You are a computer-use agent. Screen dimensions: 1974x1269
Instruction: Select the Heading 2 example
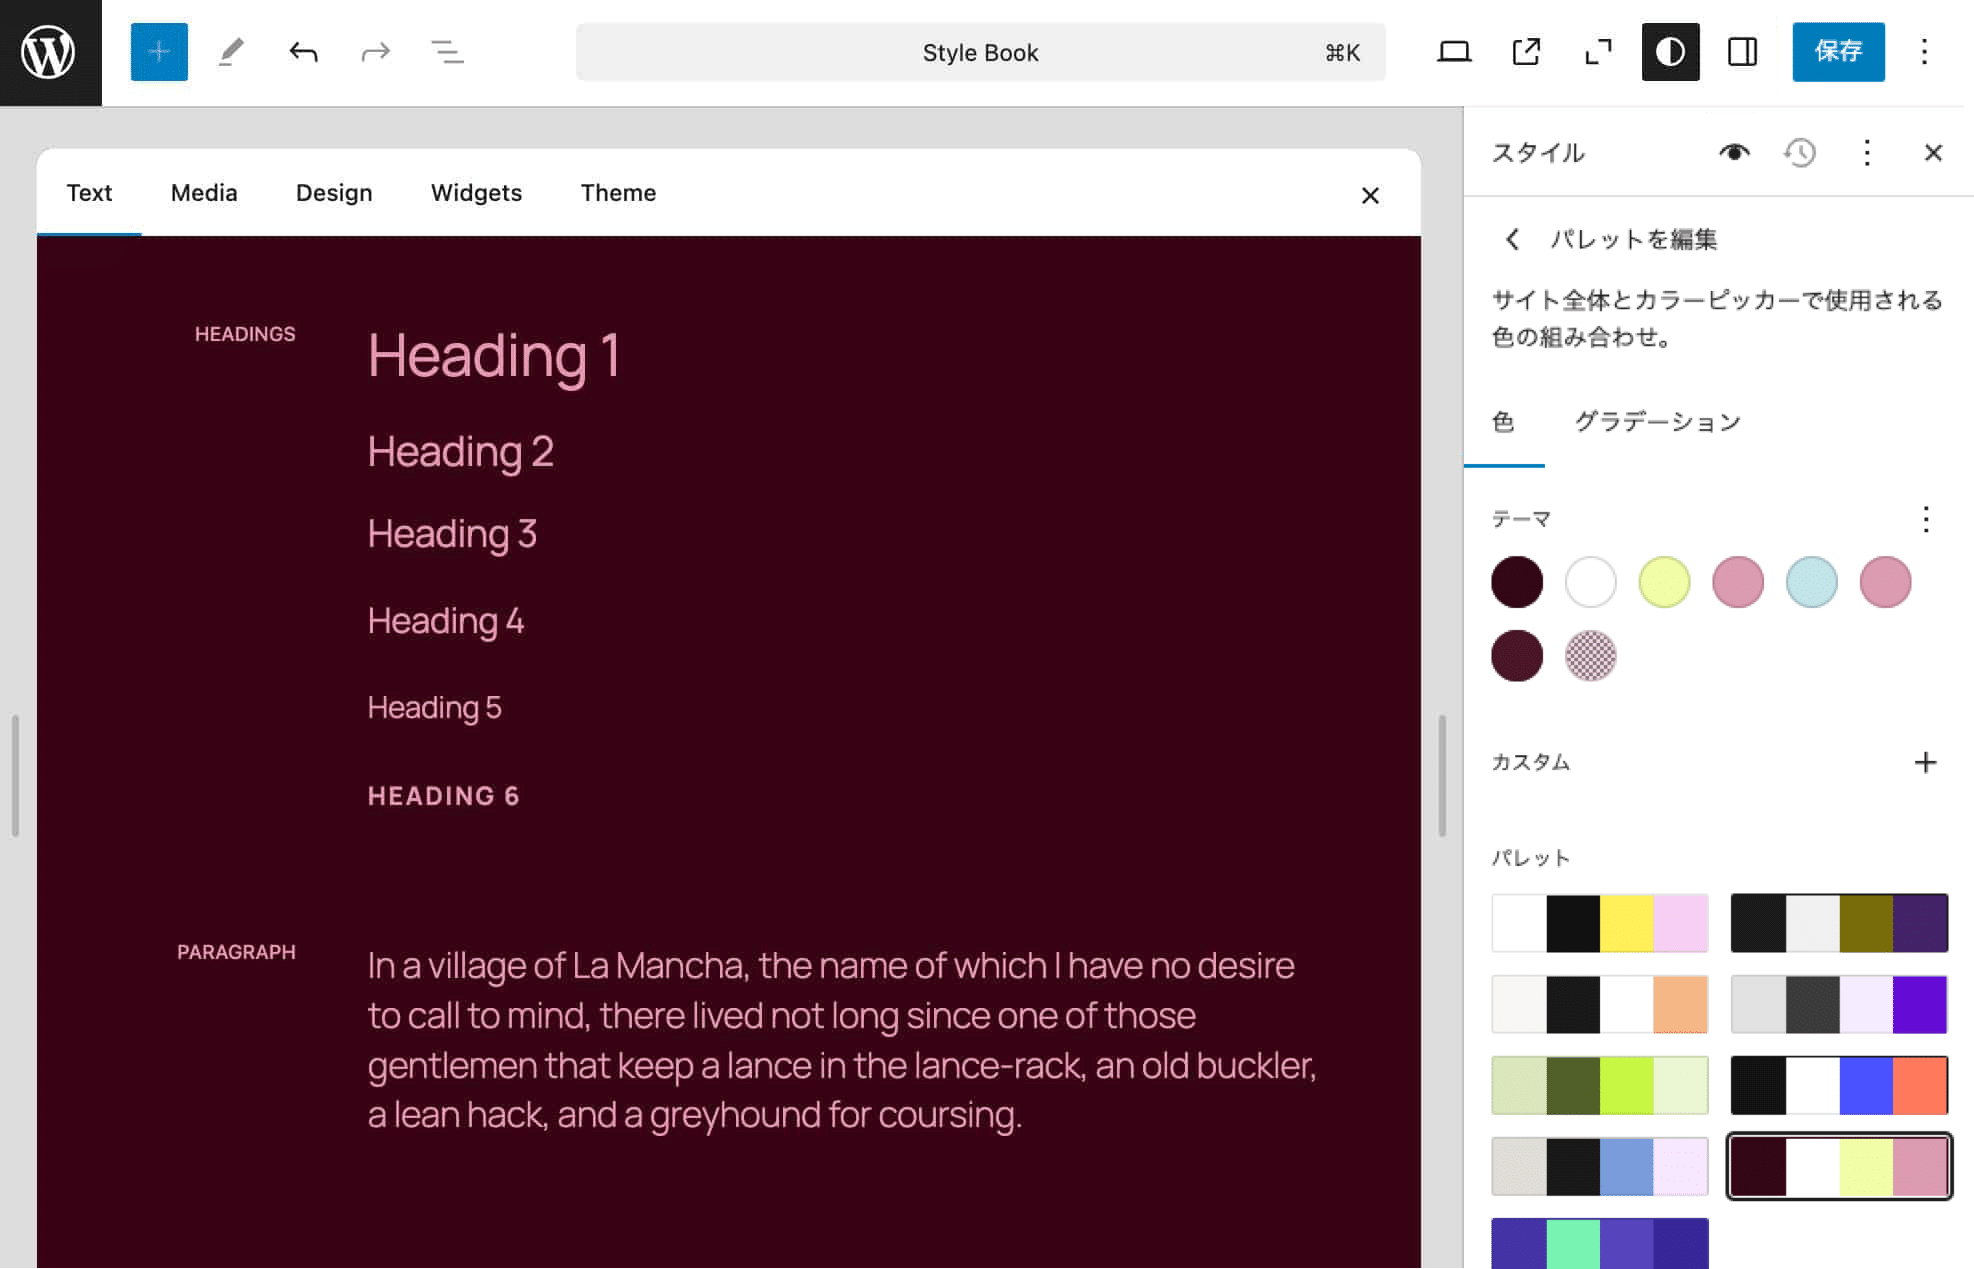point(460,452)
